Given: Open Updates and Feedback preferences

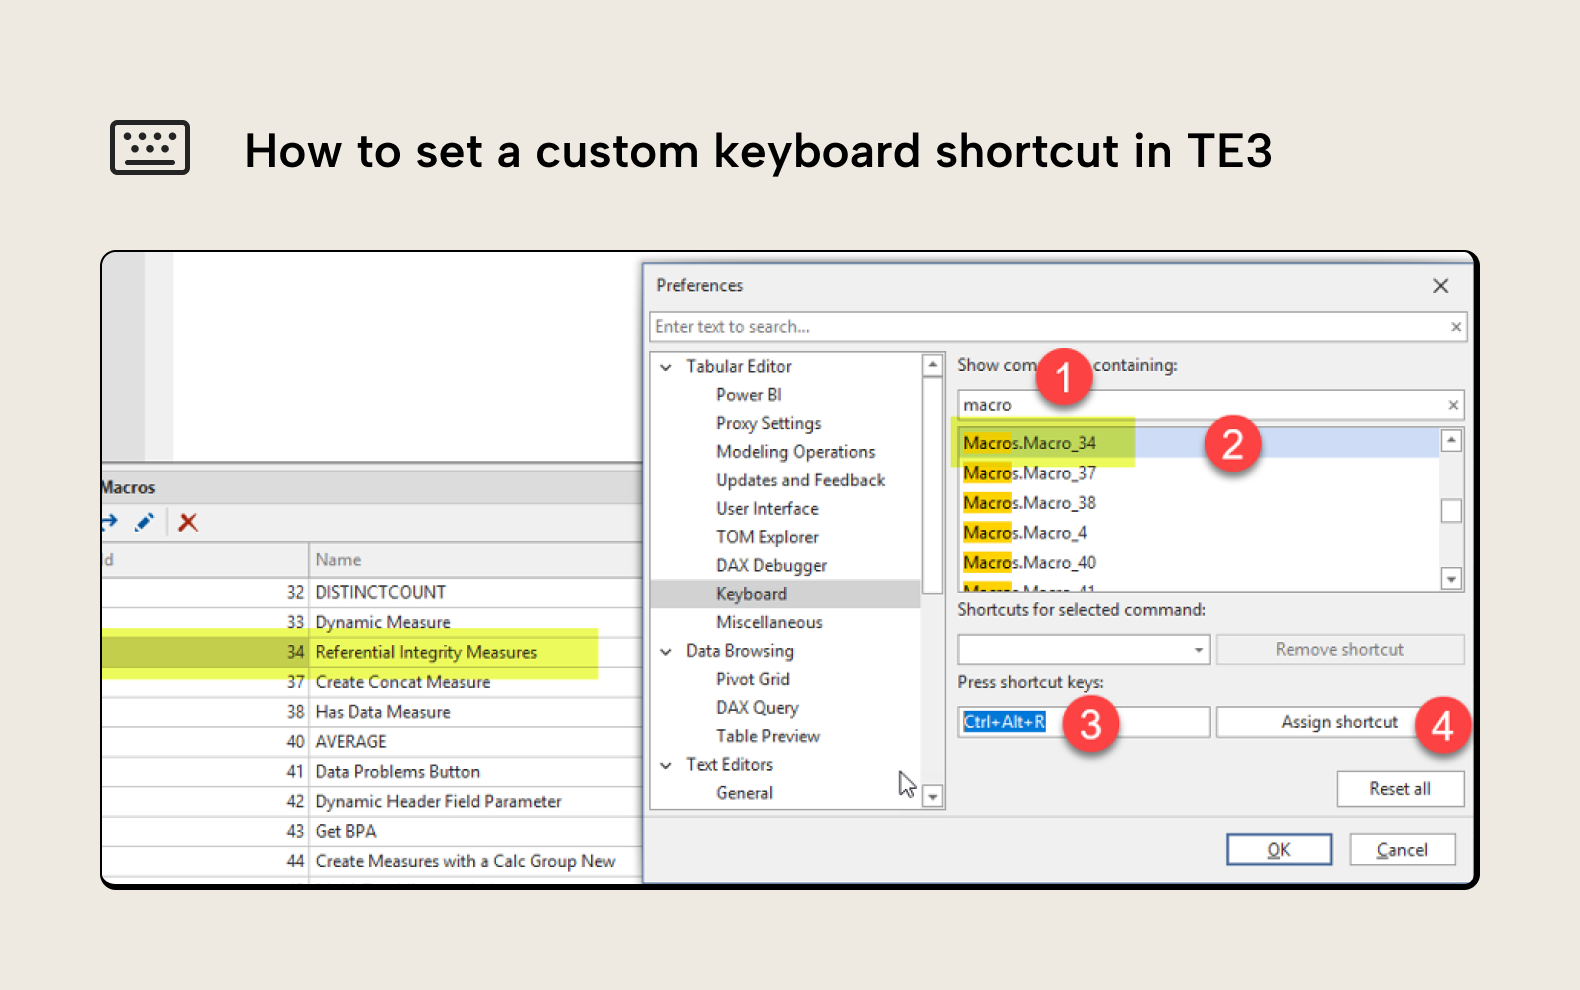Looking at the screenshot, I should [800, 480].
